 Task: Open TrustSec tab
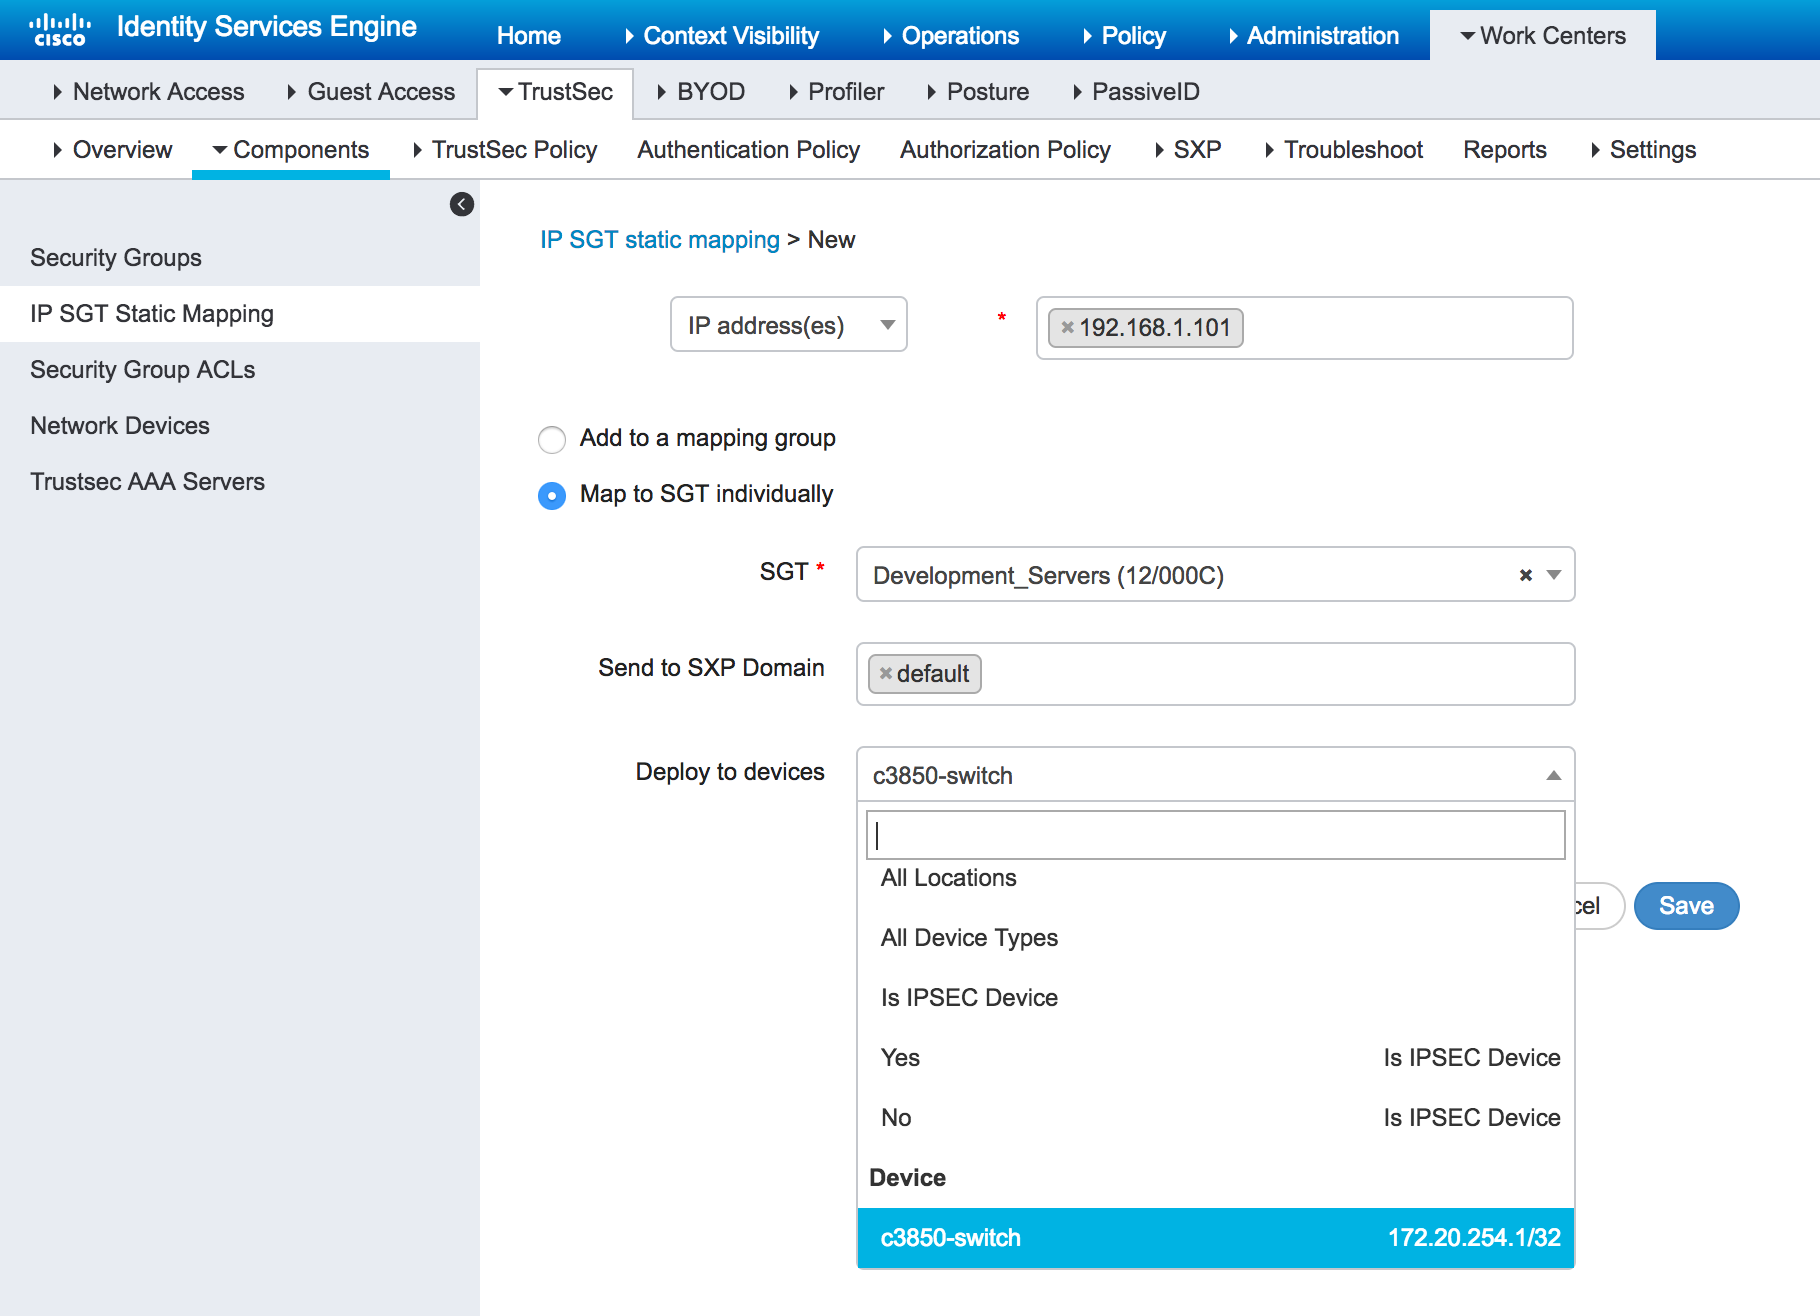tap(555, 92)
